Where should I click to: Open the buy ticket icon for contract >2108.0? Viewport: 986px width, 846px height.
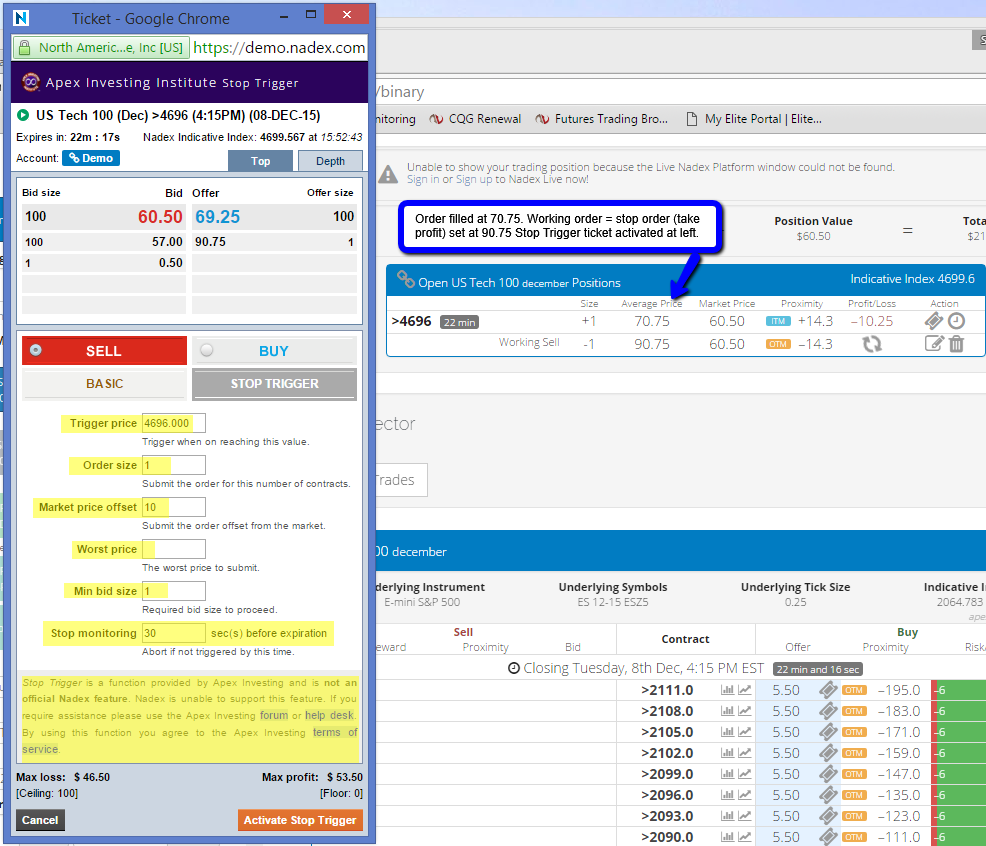pos(828,711)
